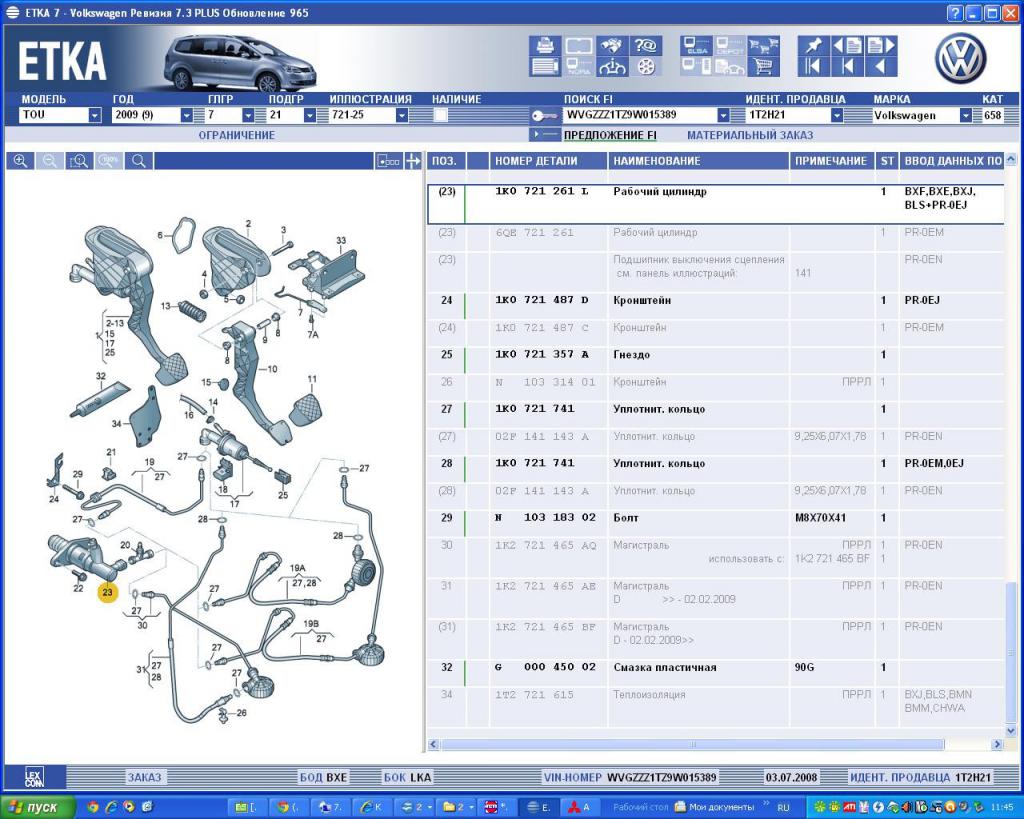1024x819 pixels.
Task: Click the horizontal scrollbar right arrow
Action: click(x=997, y=744)
